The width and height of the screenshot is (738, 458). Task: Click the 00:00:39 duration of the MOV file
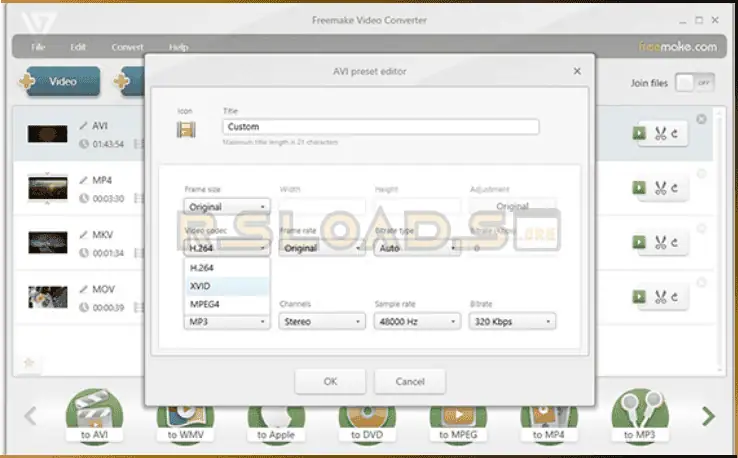click(108, 308)
